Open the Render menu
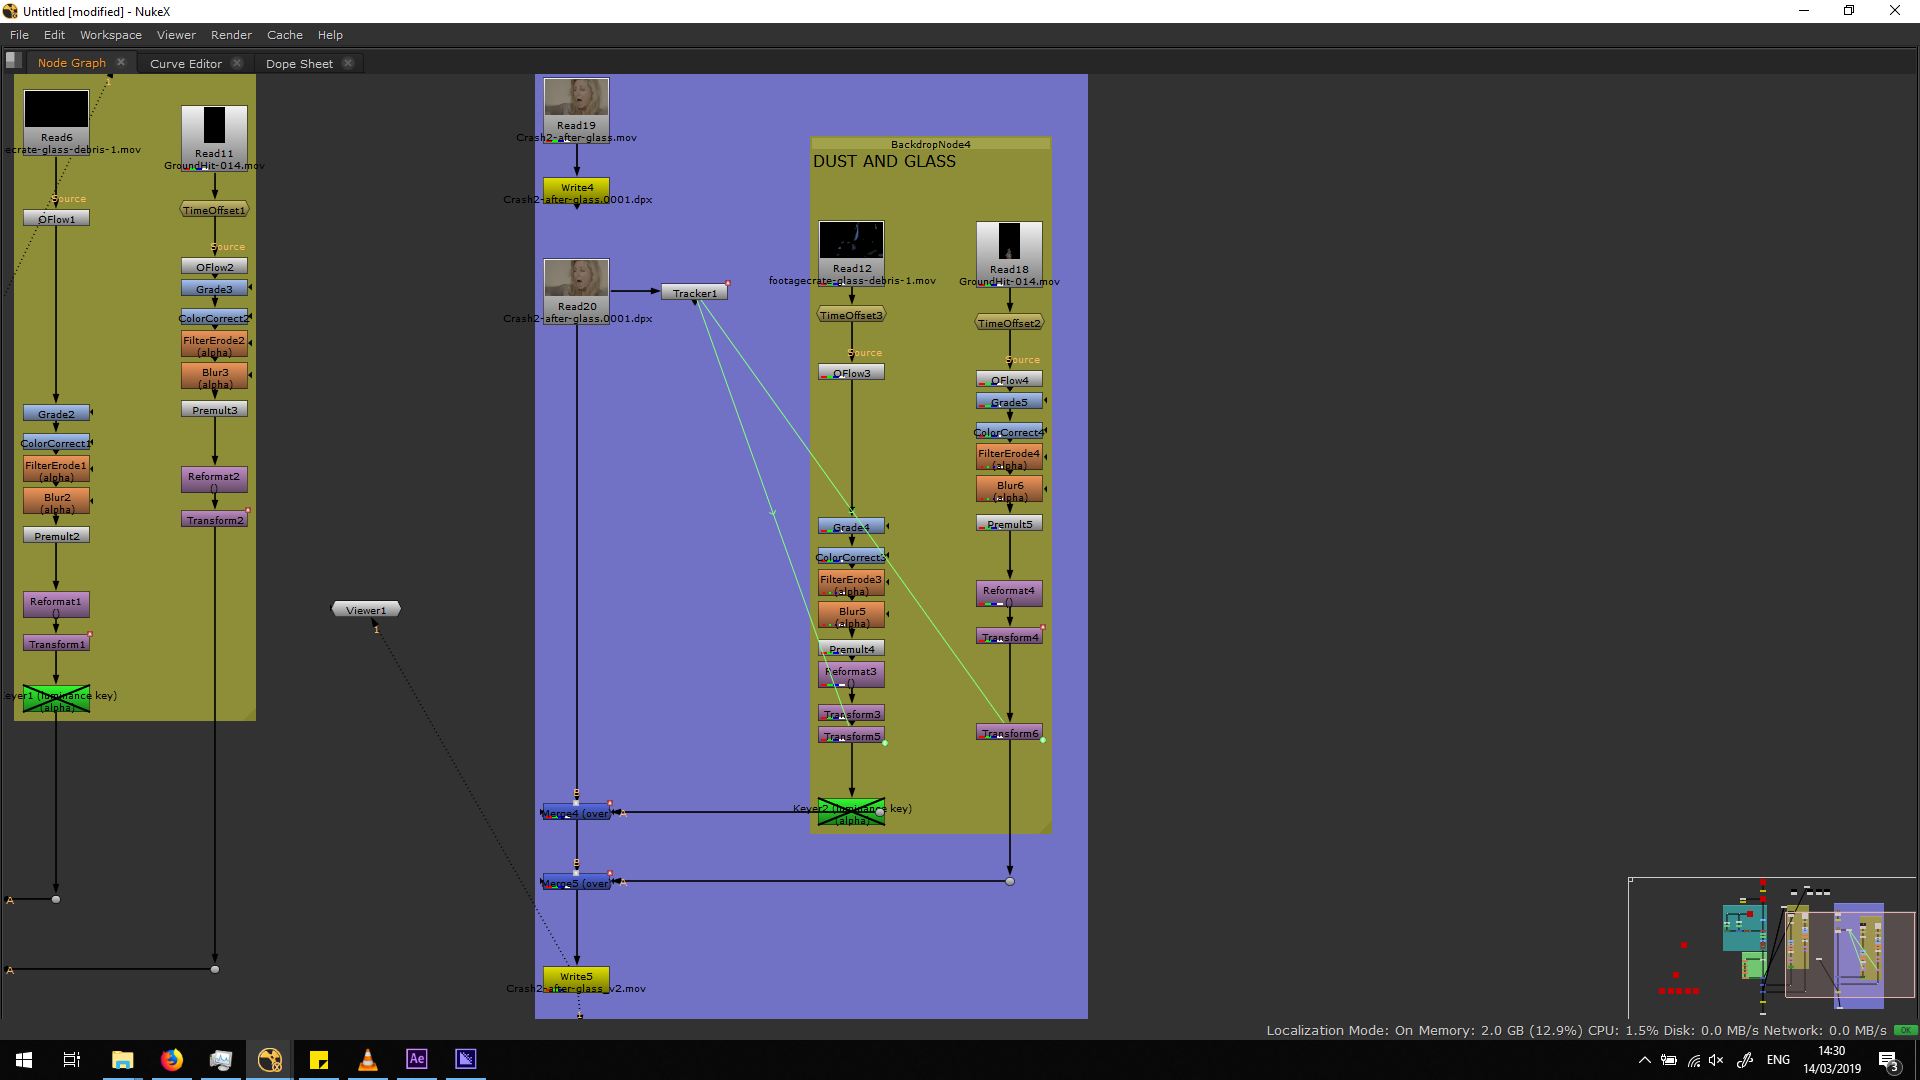The height and width of the screenshot is (1080, 1920). point(231,35)
